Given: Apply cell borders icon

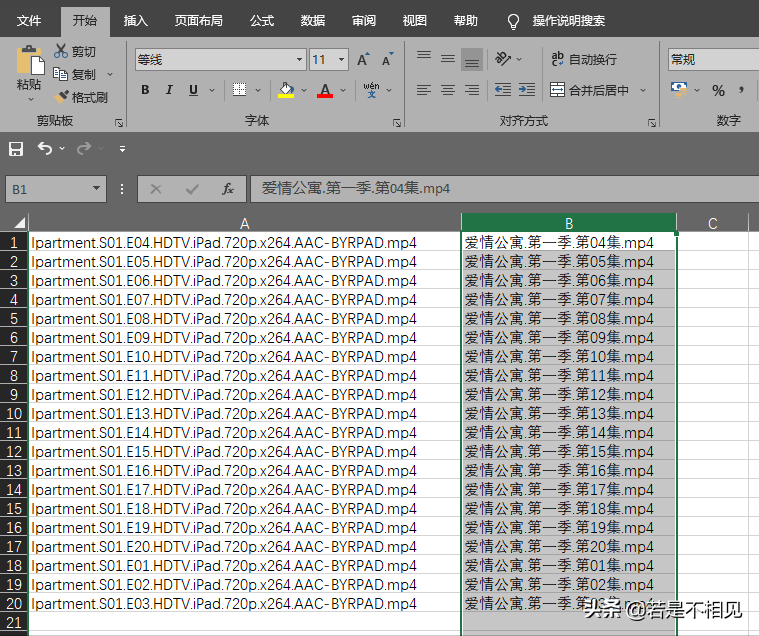Looking at the screenshot, I should tap(239, 90).
